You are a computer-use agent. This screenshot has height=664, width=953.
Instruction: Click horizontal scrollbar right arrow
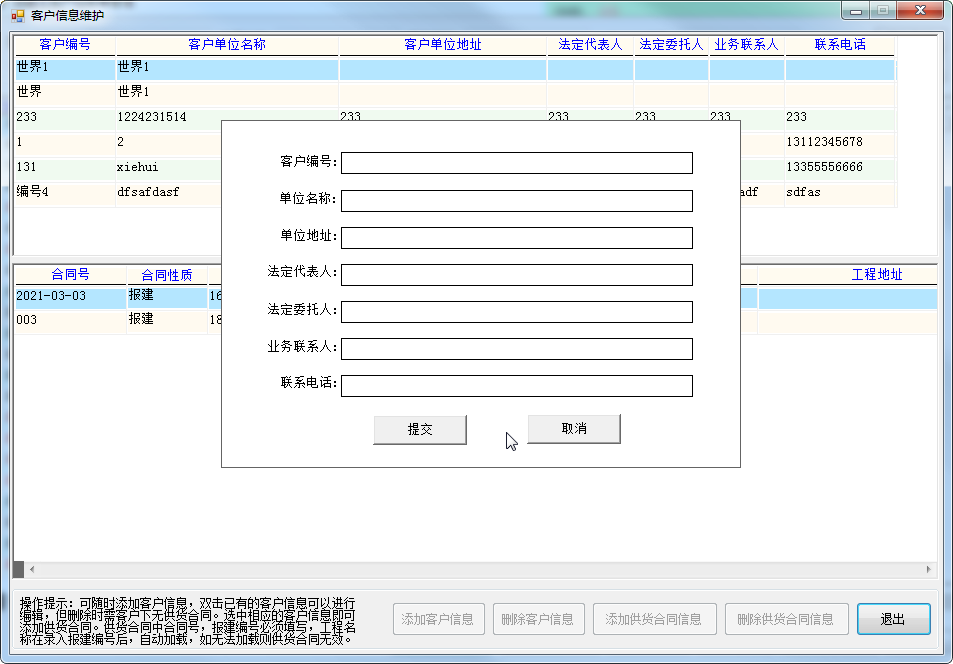click(929, 569)
